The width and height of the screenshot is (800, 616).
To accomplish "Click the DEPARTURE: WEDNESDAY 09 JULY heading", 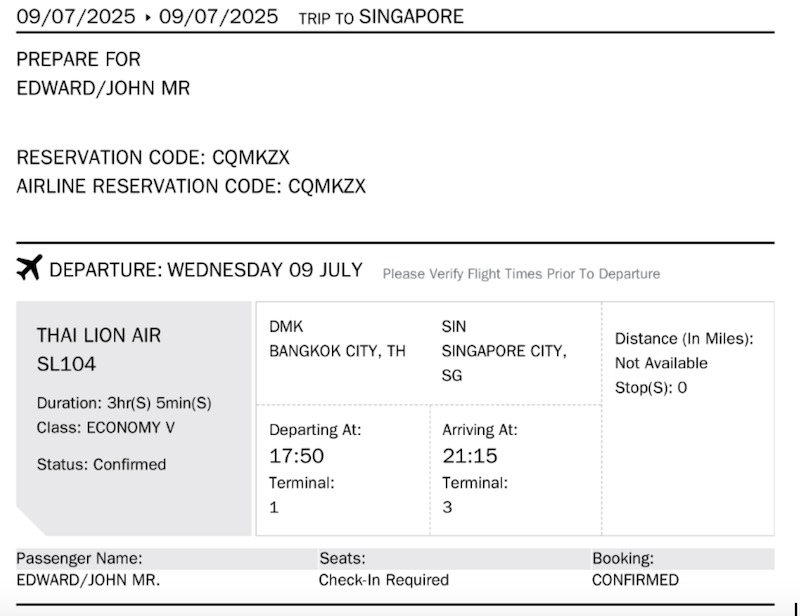I will 206,270.
